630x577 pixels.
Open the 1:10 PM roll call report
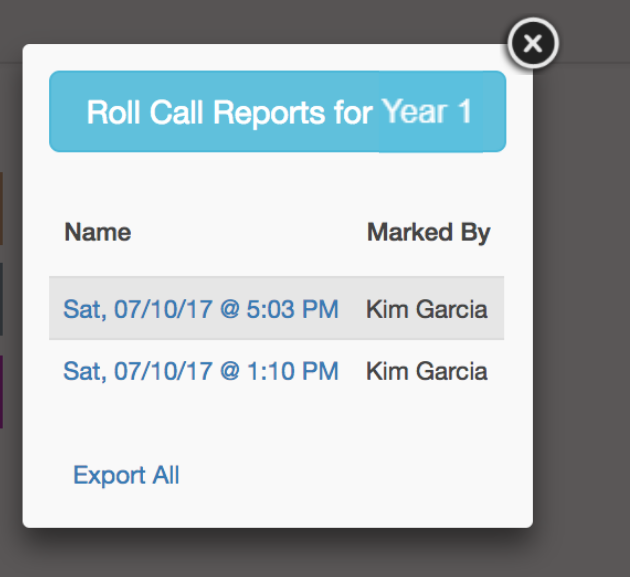(201, 372)
